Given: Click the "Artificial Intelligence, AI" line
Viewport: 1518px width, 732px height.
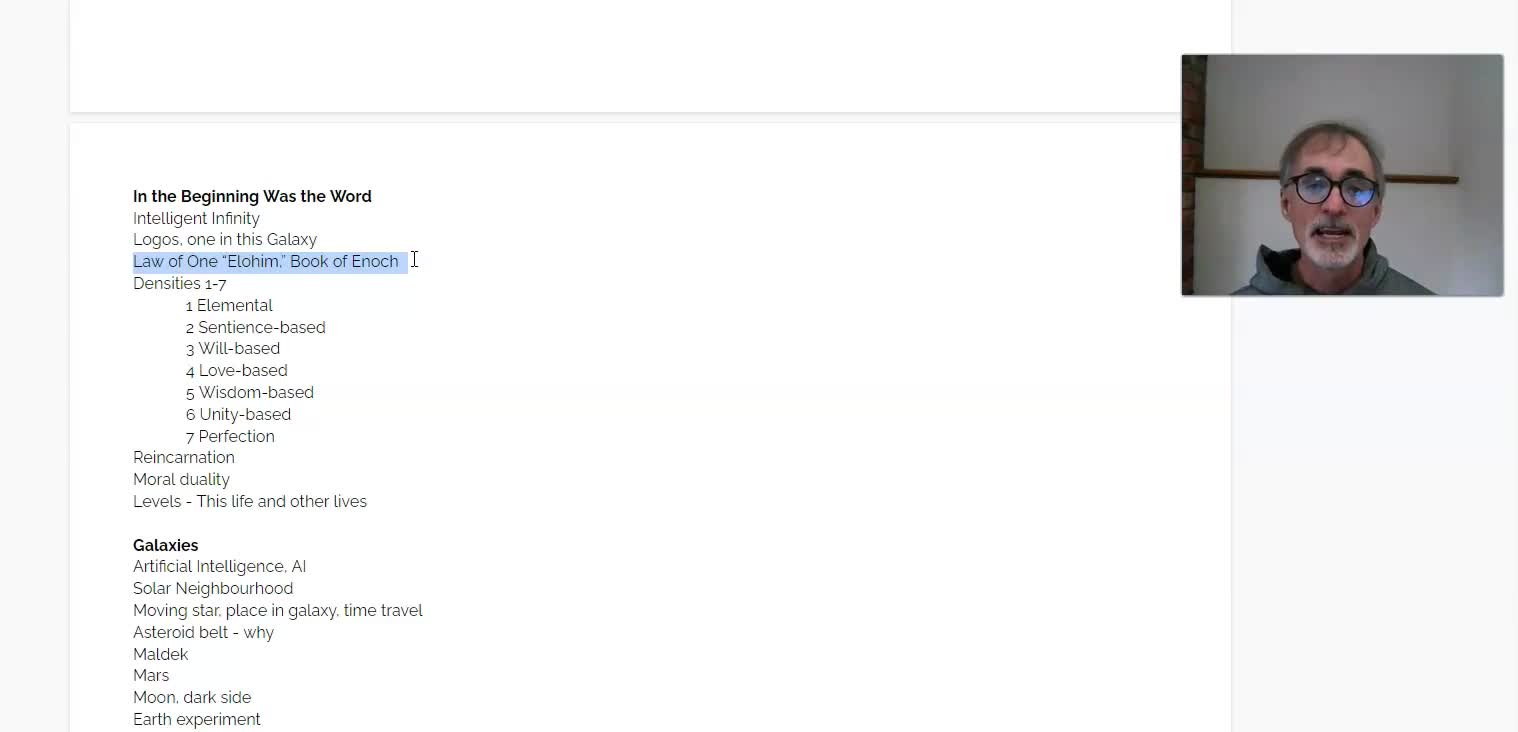Looking at the screenshot, I should point(219,567).
